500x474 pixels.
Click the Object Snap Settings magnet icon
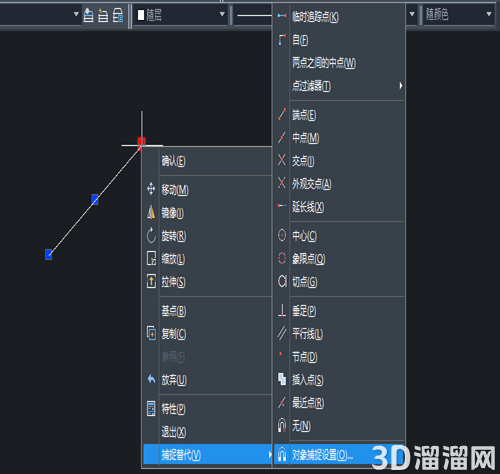282,454
